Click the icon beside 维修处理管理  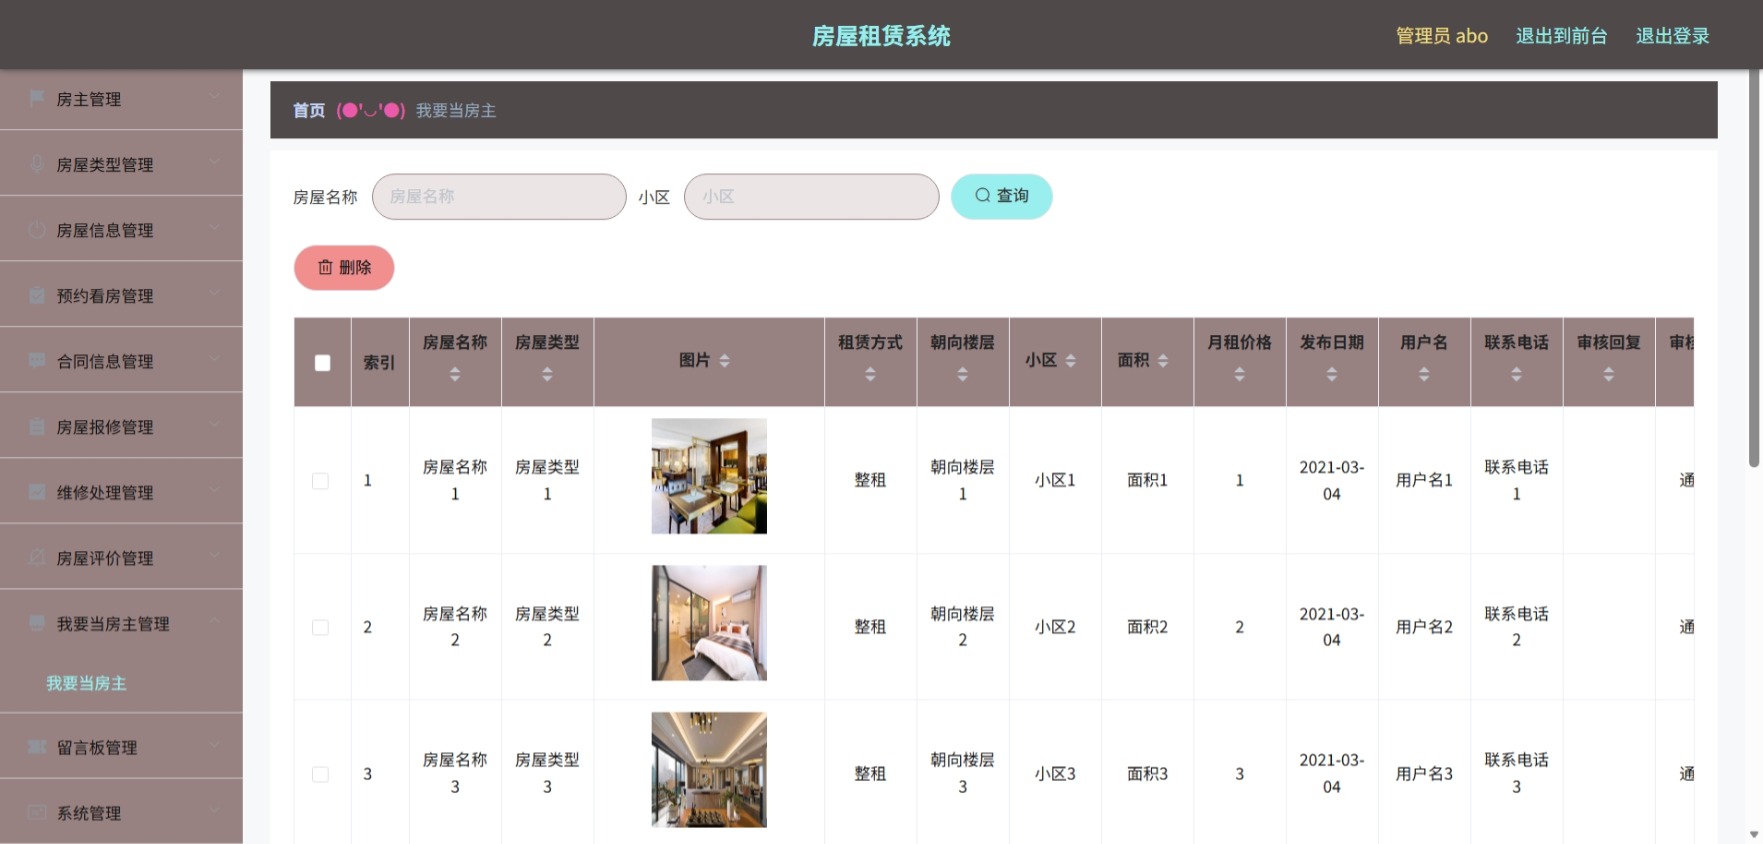coord(37,492)
